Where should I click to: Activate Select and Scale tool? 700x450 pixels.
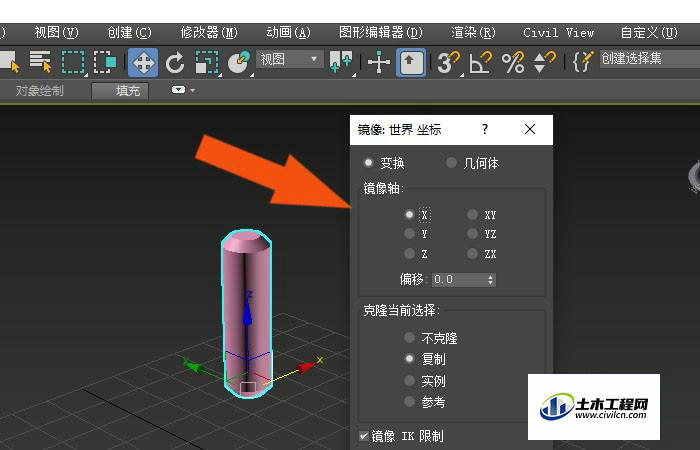point(206,62)
